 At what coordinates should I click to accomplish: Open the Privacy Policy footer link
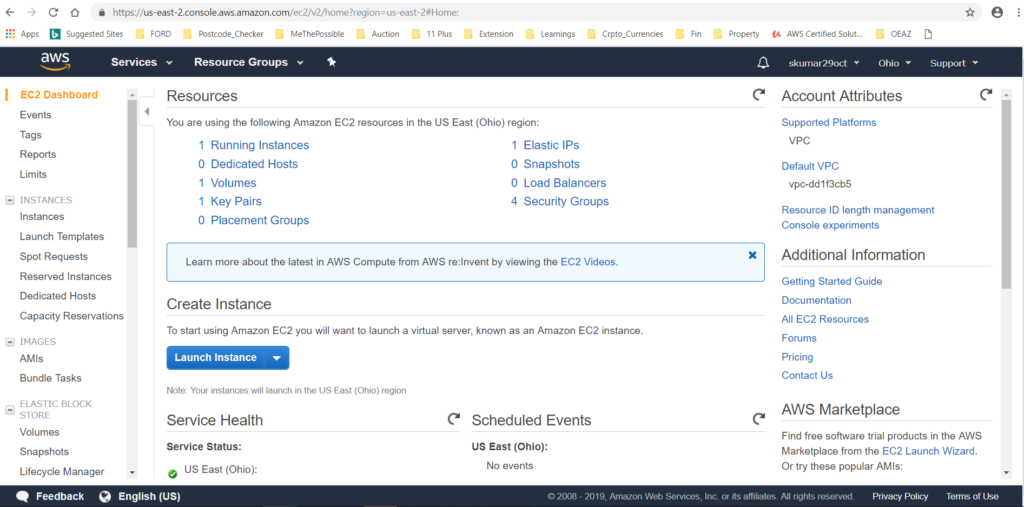[900, 496]
